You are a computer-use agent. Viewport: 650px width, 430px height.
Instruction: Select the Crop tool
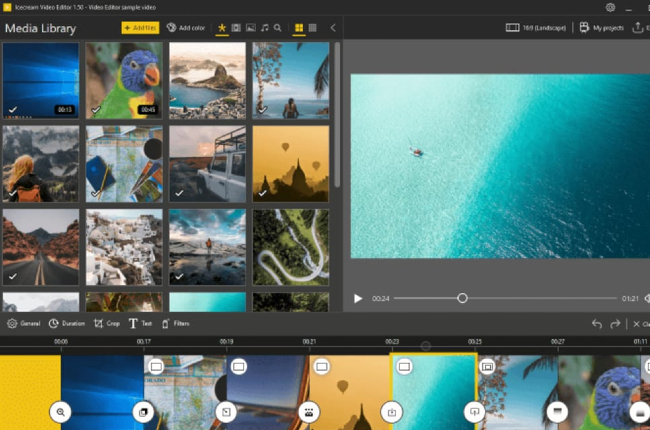click(107, 323)
